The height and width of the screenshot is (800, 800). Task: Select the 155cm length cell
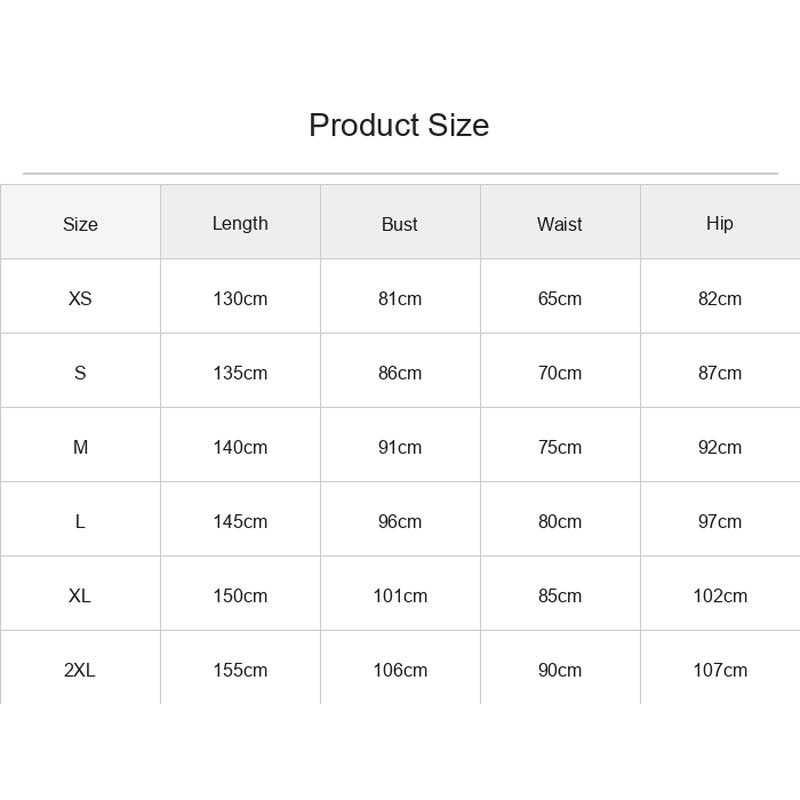(x=240, y=670)
